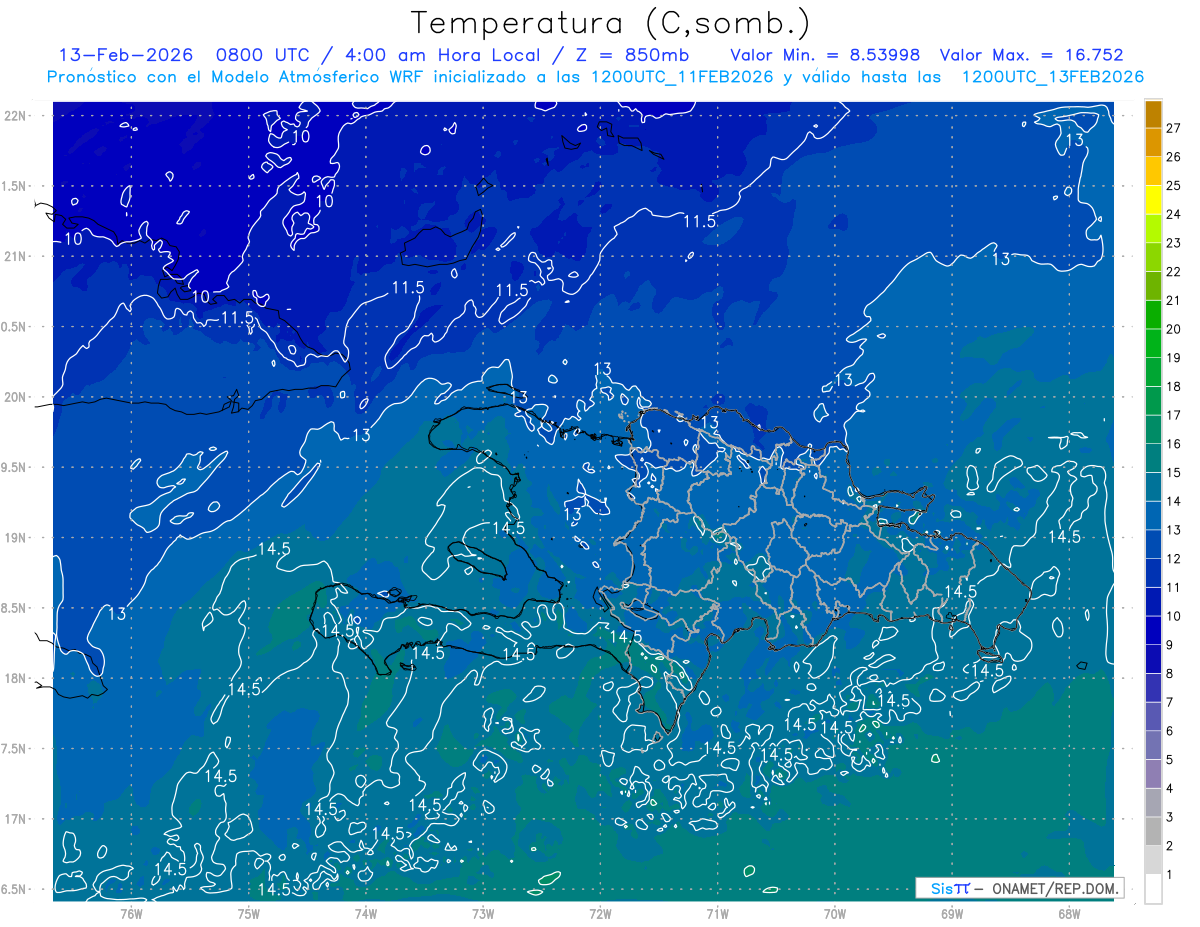Click the 'ONAMET/REP.DOM.' credit label
Image resolution: width=1200 pixels, height=927 pixels.
[1054, 888]
